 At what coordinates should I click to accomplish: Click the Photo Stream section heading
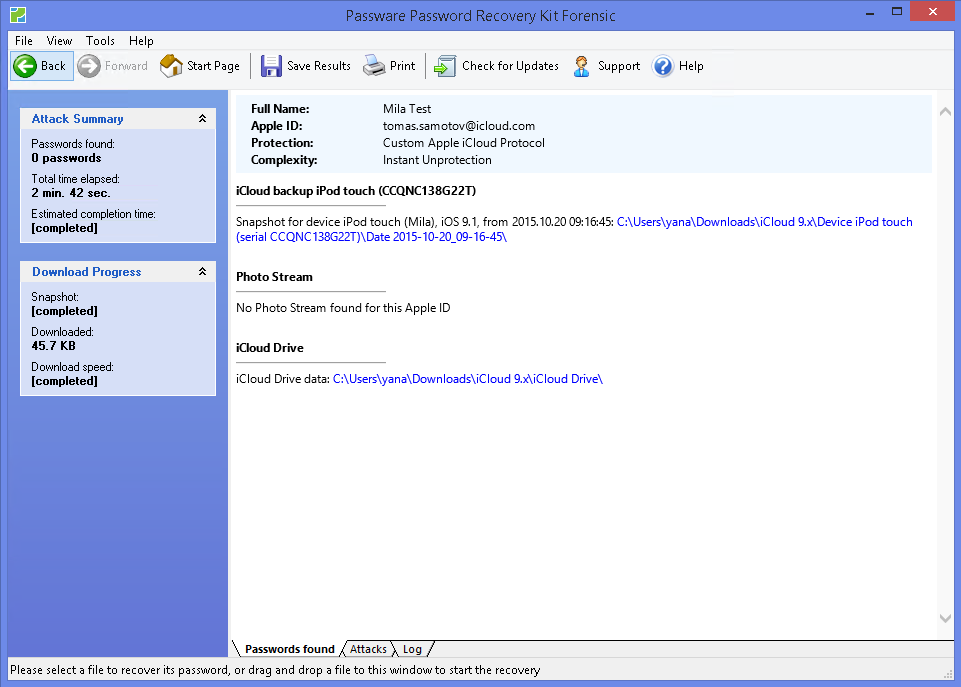(x=275, y=277)
